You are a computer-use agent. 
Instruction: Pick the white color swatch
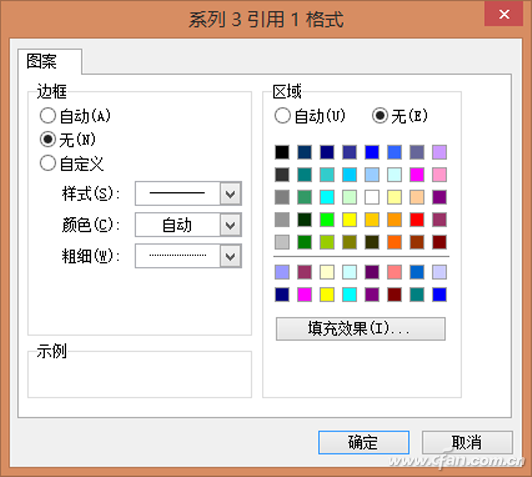point(372,197)
